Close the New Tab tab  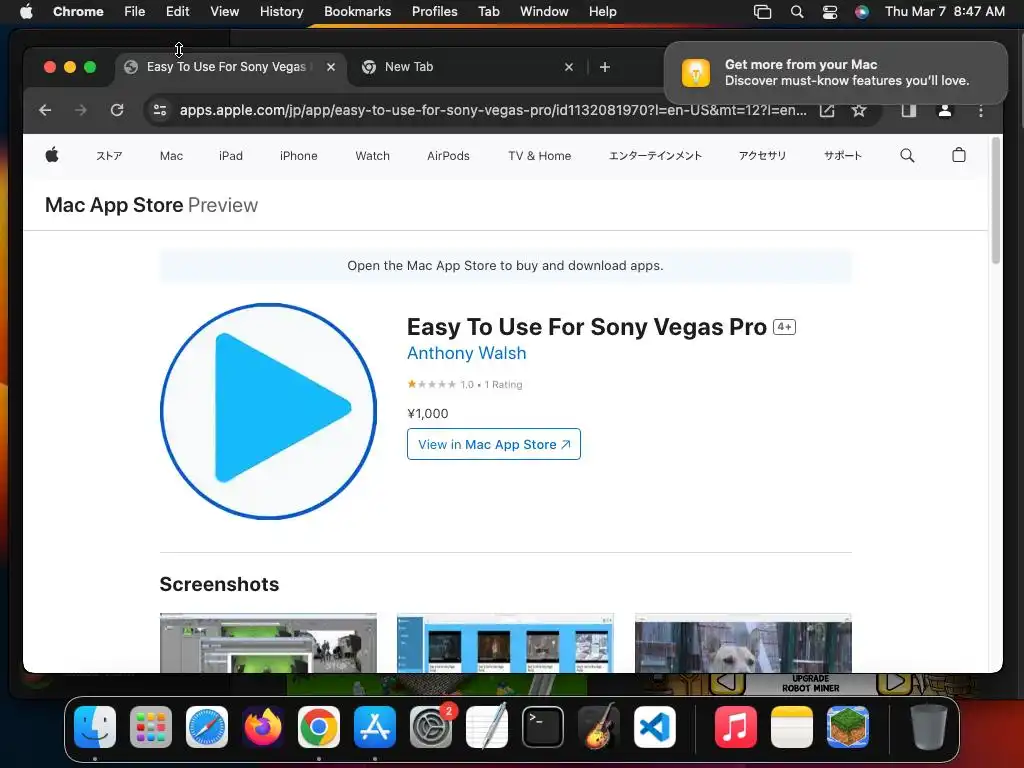[569, 67]
